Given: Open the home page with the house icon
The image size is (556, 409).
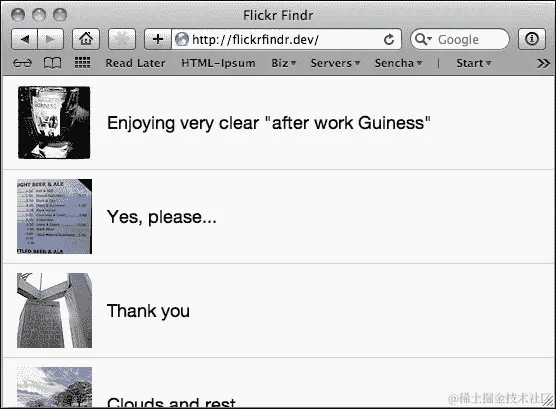Looking at the screenshot, I should point(86,39).
